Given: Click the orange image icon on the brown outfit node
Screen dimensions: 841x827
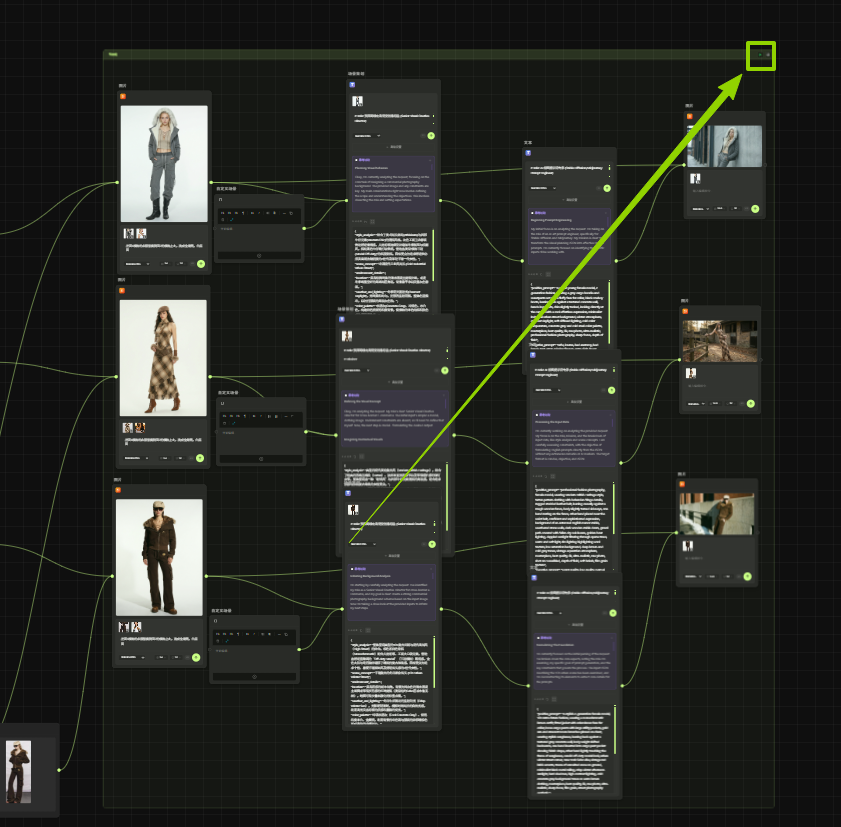Looking at the screenshot, I should point(119,490).
